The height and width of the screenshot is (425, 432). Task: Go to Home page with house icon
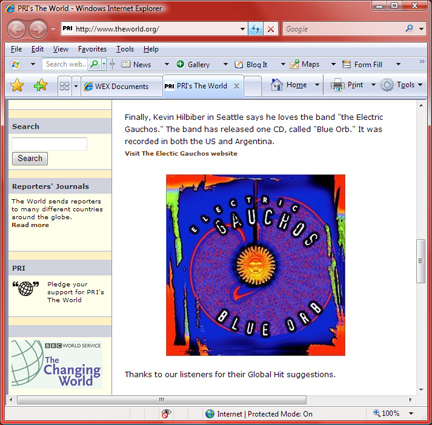(x=289, y=85)
